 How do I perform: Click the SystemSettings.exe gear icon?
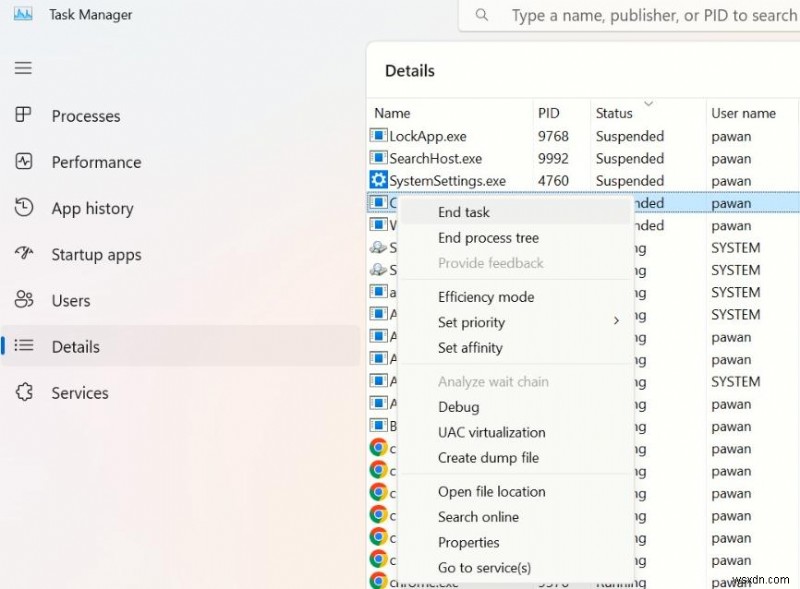pos(378,180)
